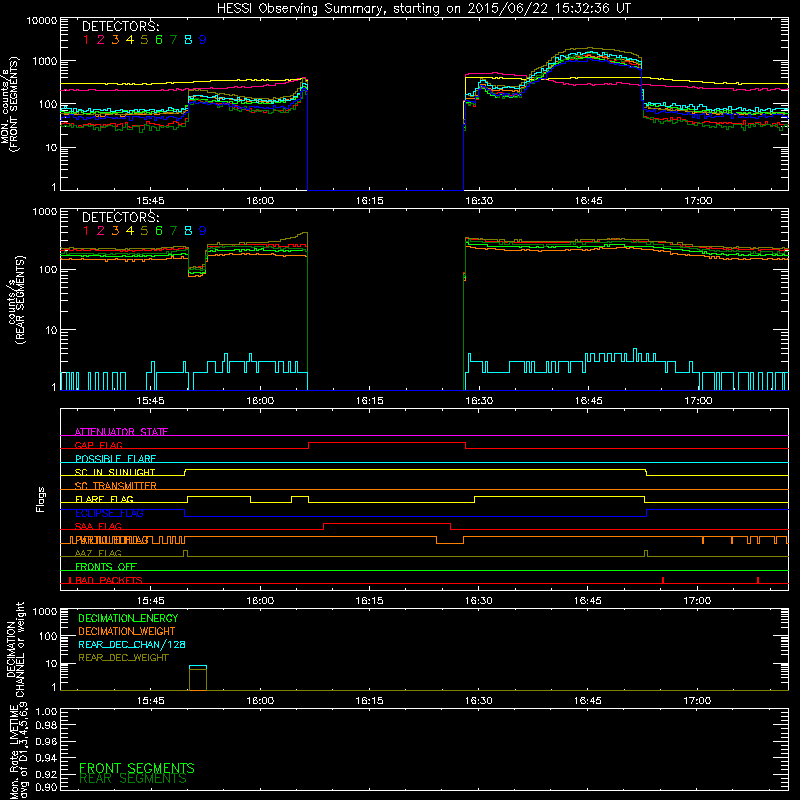800x800 pixels.
Task: Click dark green detector 7 in rear legend
Action: click(173, 231)
